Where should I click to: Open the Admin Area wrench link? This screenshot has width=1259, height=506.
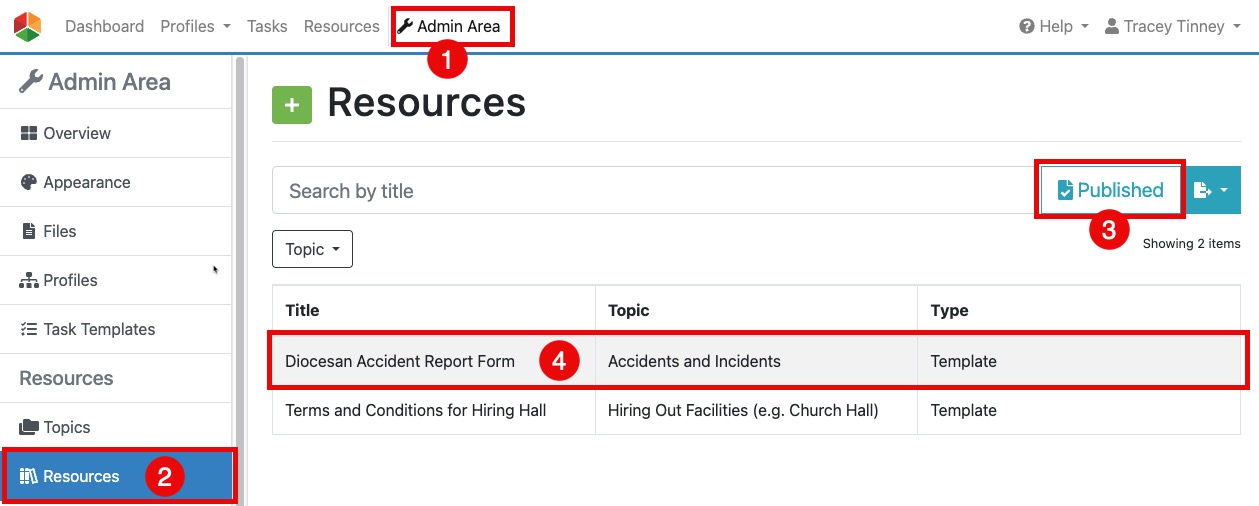coord(449,27)
